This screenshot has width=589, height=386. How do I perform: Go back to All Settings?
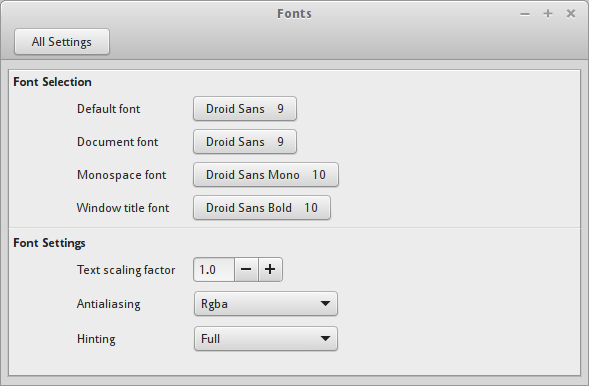point(62,42)
